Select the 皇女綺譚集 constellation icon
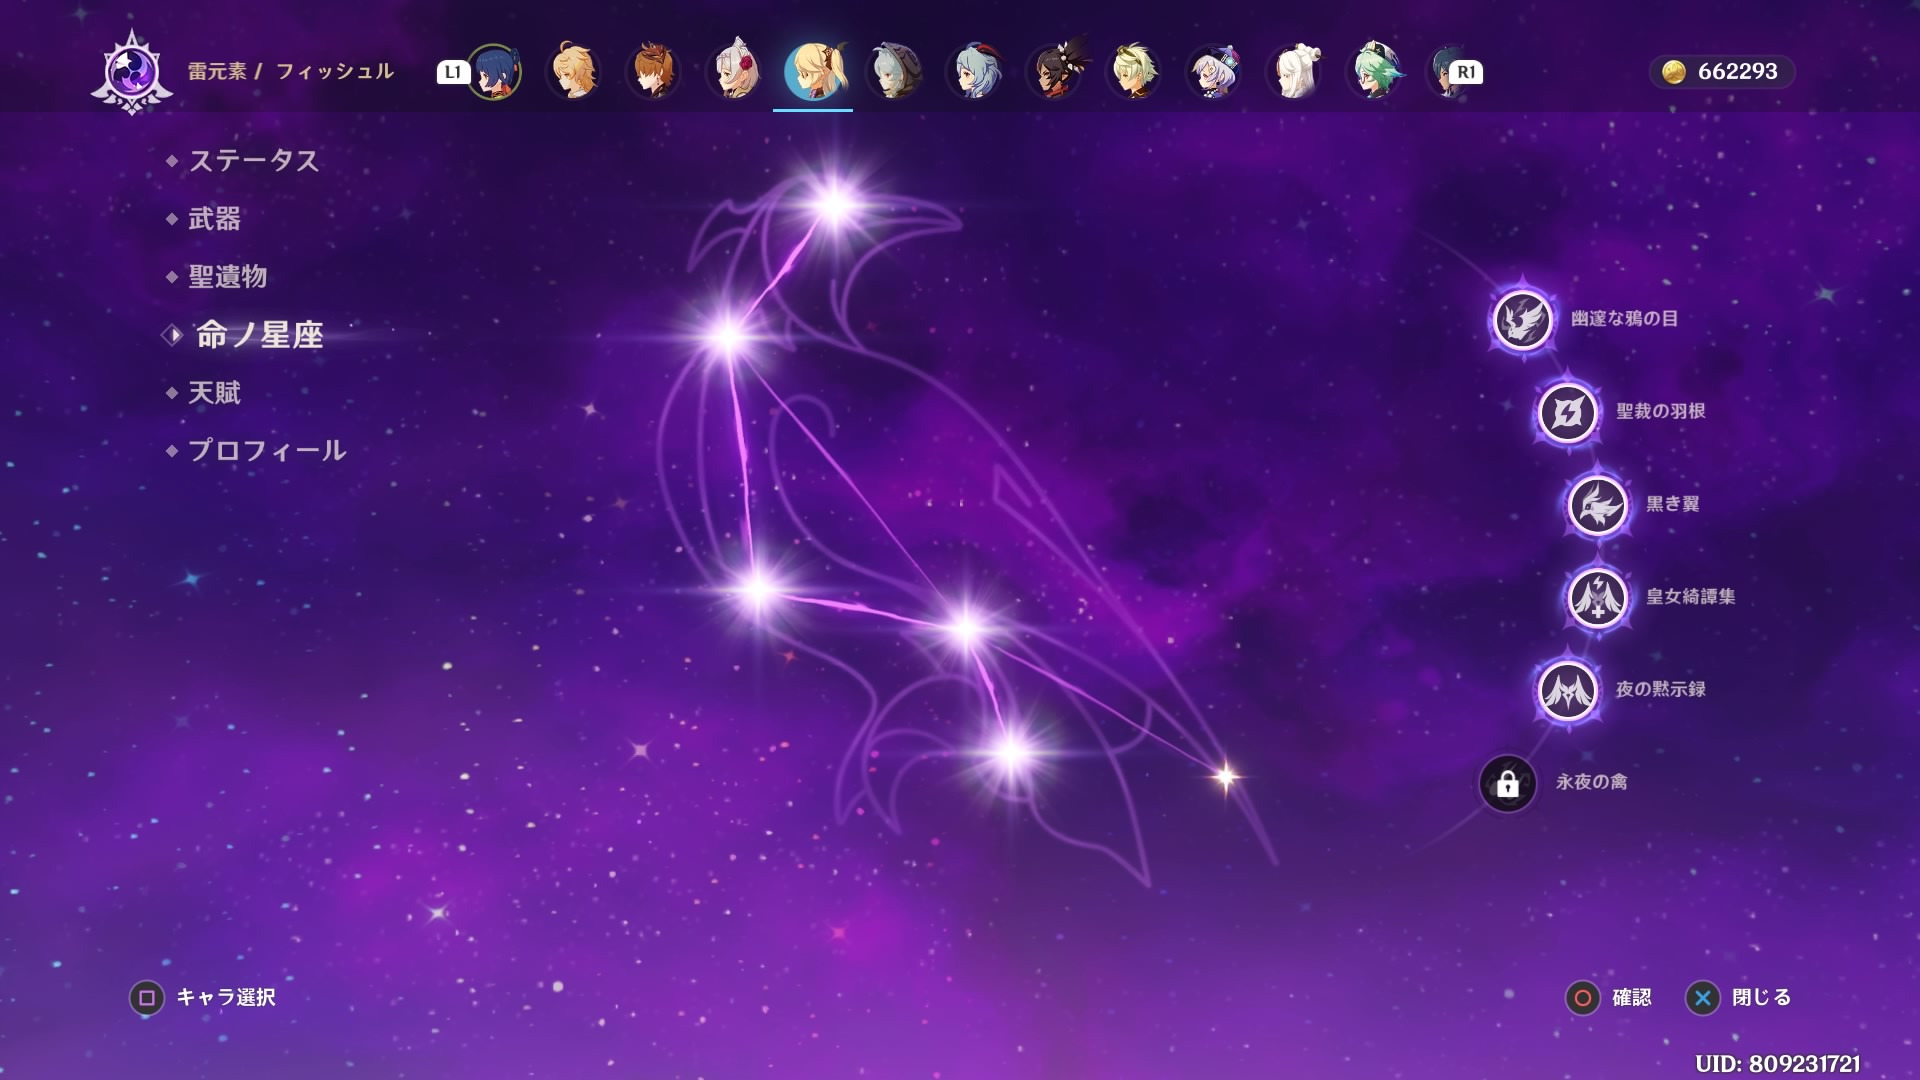The height and width of the screenshot is (1080, 1920). tap(1597, 597)
